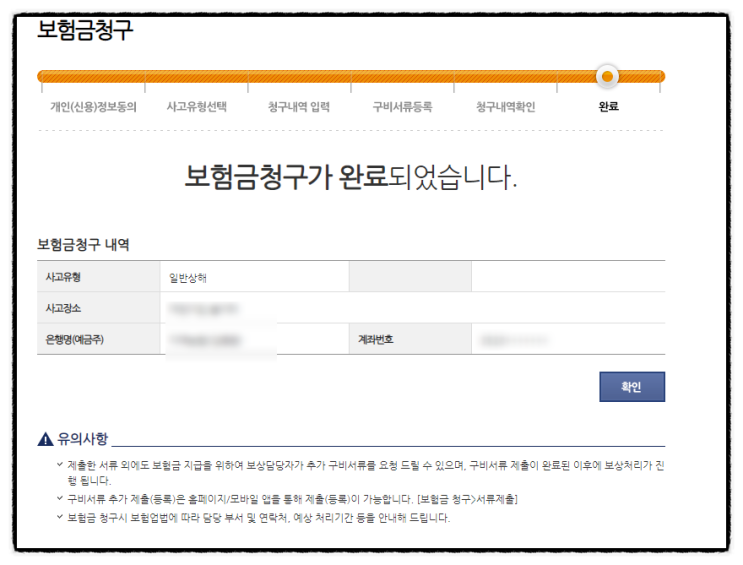Click the notice starting with 보험금 청구시 보험업법에
This screenshot has height=565, width=743.
pos(259,518)
